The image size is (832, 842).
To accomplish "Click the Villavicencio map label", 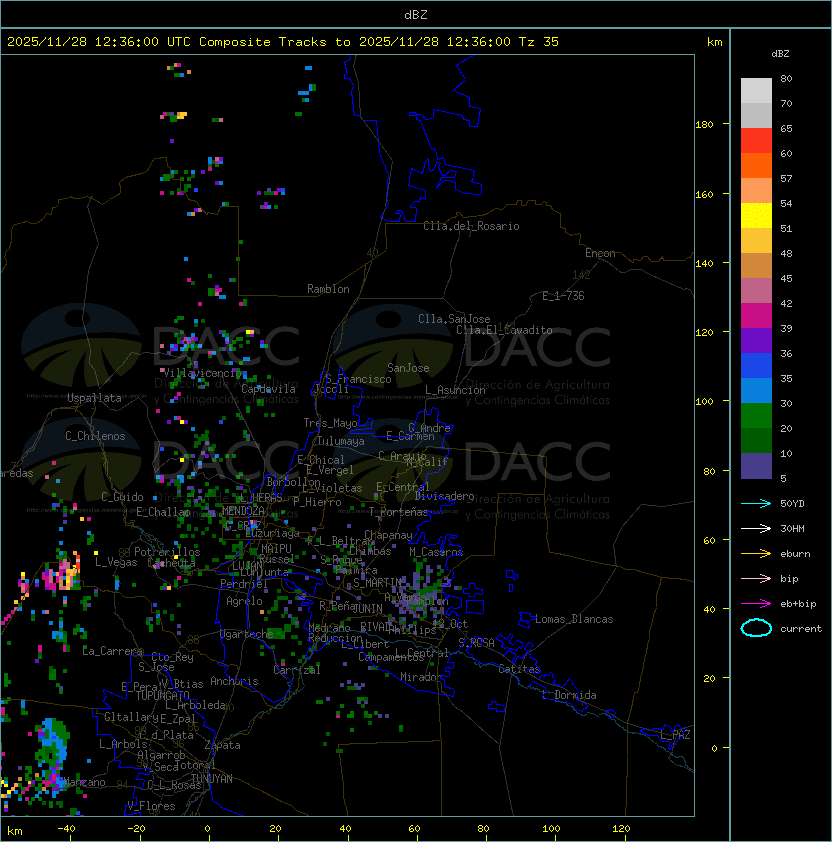I will (202, 373).
